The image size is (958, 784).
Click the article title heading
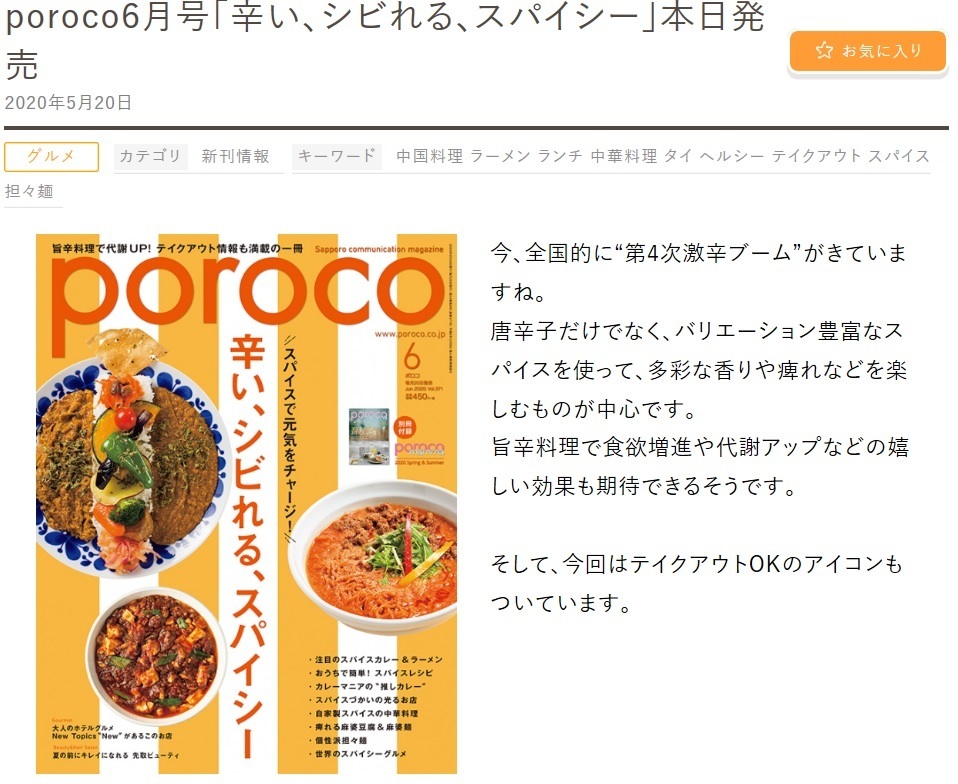click(x=384, y=40)
